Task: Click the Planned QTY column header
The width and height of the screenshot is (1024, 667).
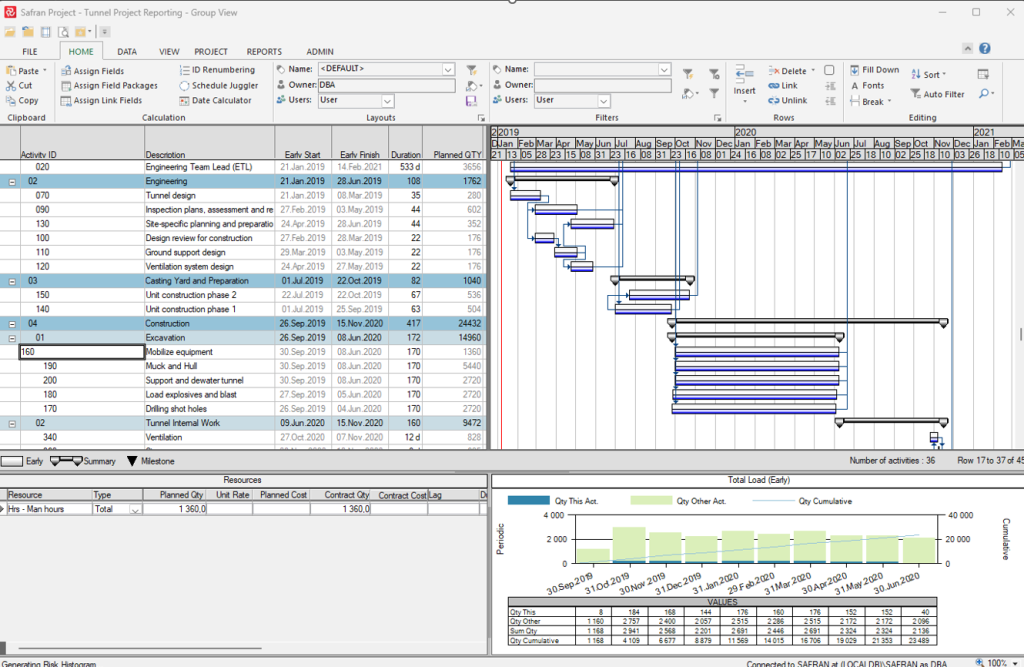Action: 455,143
